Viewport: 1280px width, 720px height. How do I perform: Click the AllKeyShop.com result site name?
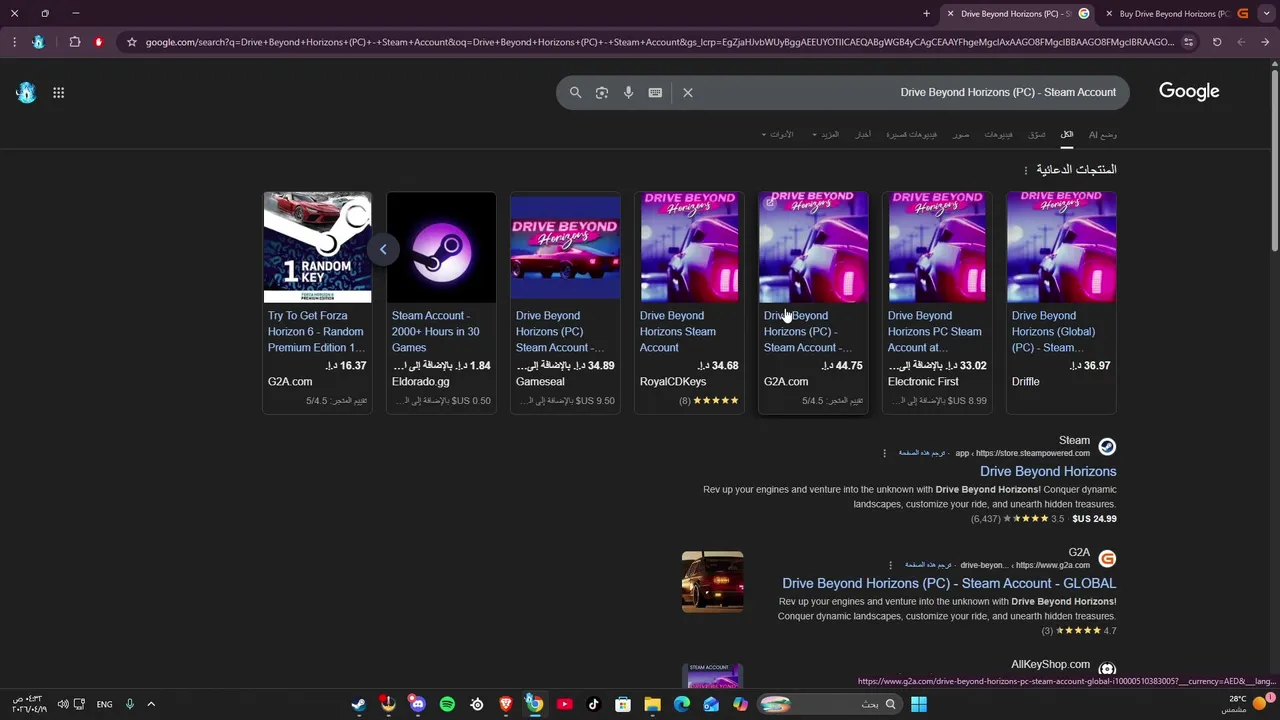tap(1050, 664)
